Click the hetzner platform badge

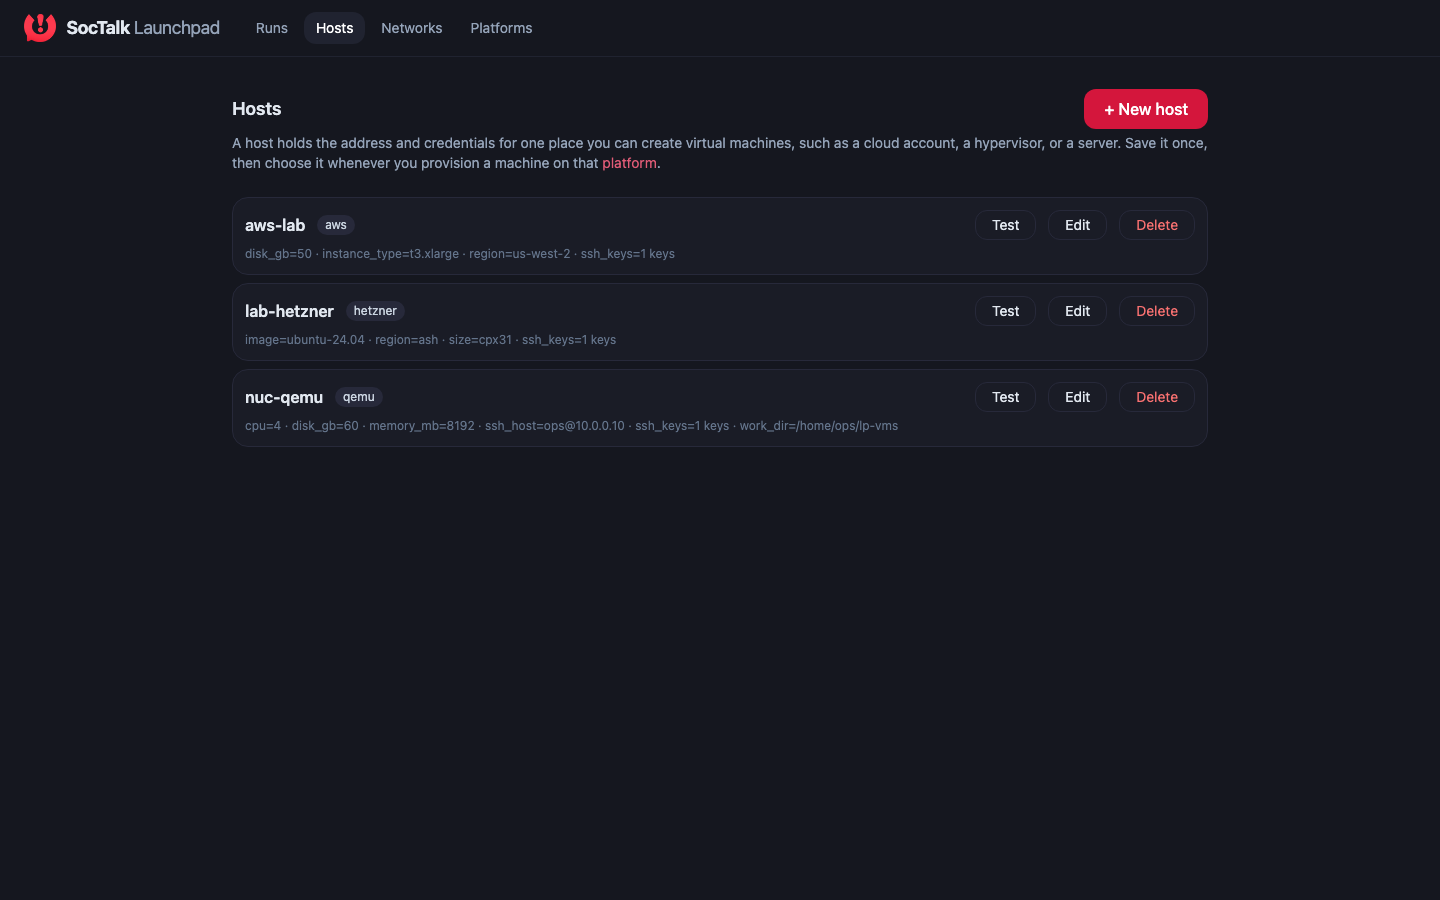pos(375,311)
